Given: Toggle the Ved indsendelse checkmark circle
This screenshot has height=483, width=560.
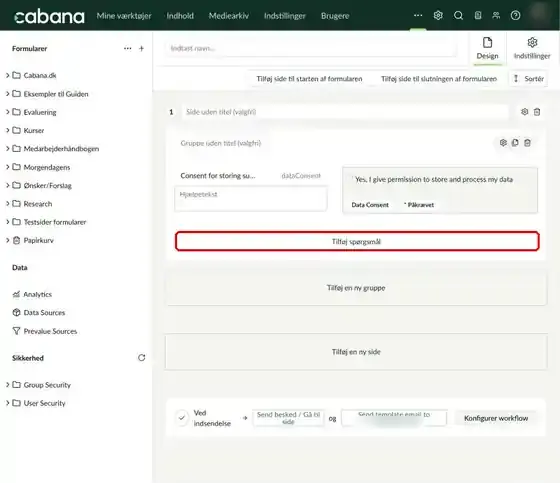Looking at the screenshot, I should [x=182, y=418].
